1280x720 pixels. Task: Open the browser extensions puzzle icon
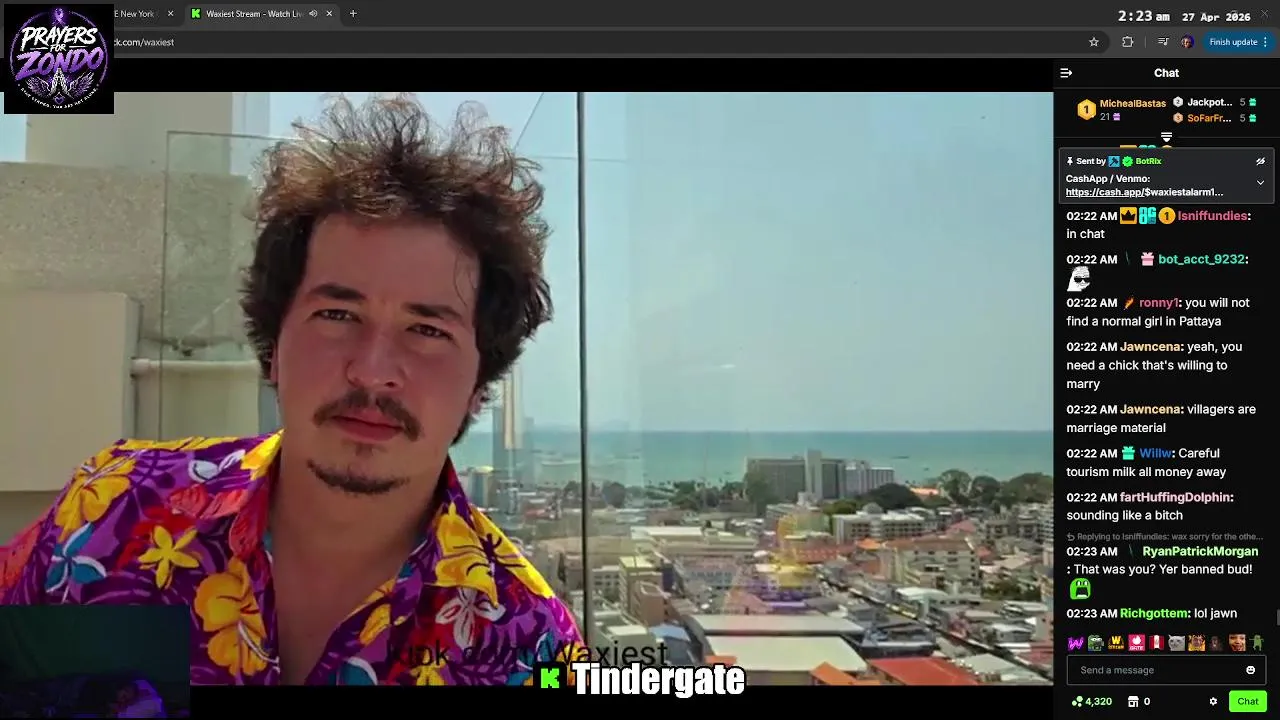[x=1128, y=42]
